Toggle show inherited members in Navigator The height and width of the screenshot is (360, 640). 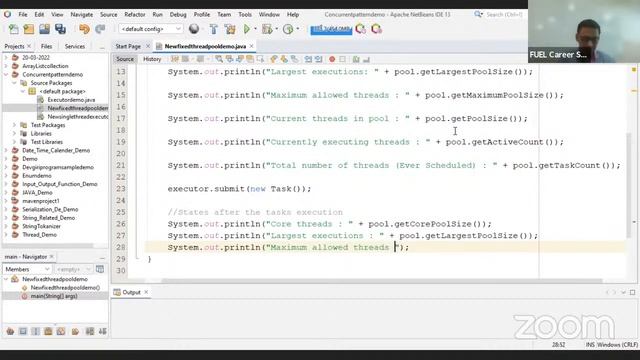10,331
